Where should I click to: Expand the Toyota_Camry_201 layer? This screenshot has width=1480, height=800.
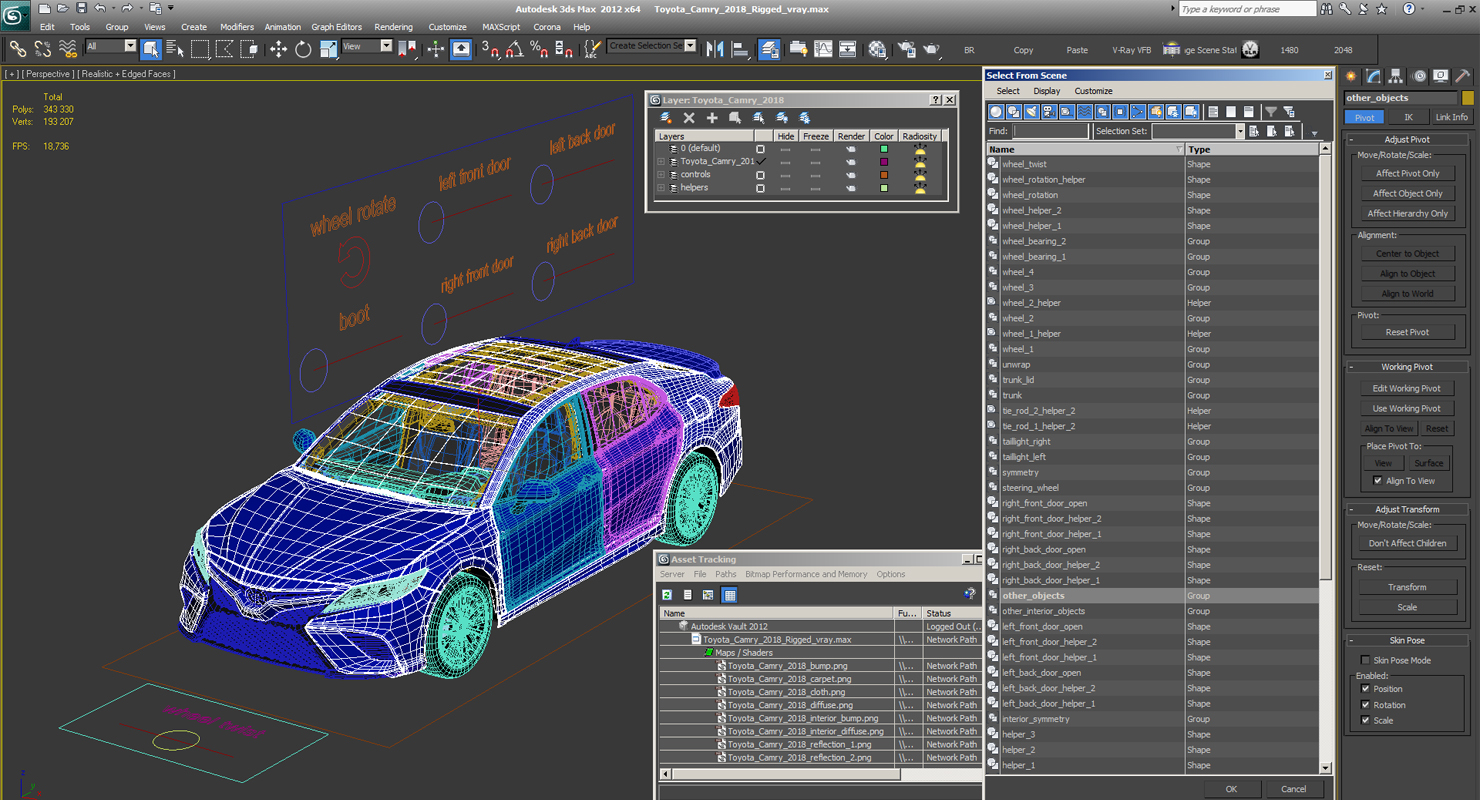(x=660, y=162)
